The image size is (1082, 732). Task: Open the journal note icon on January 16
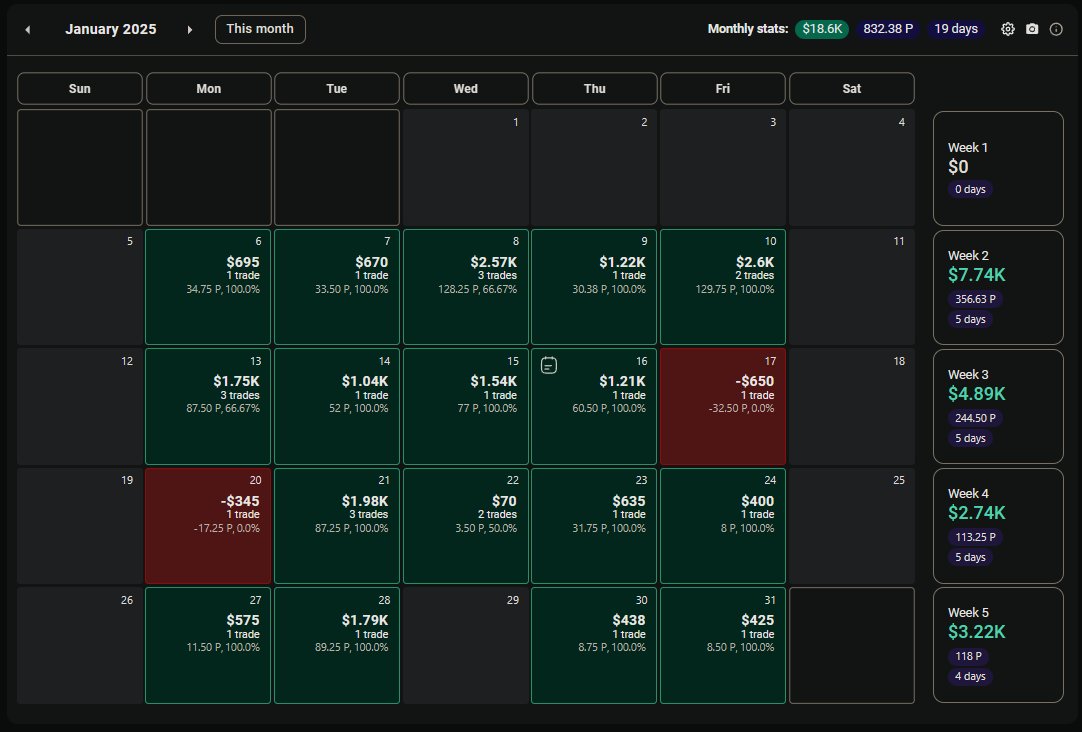pyautogui.click(x=549, y=365)
